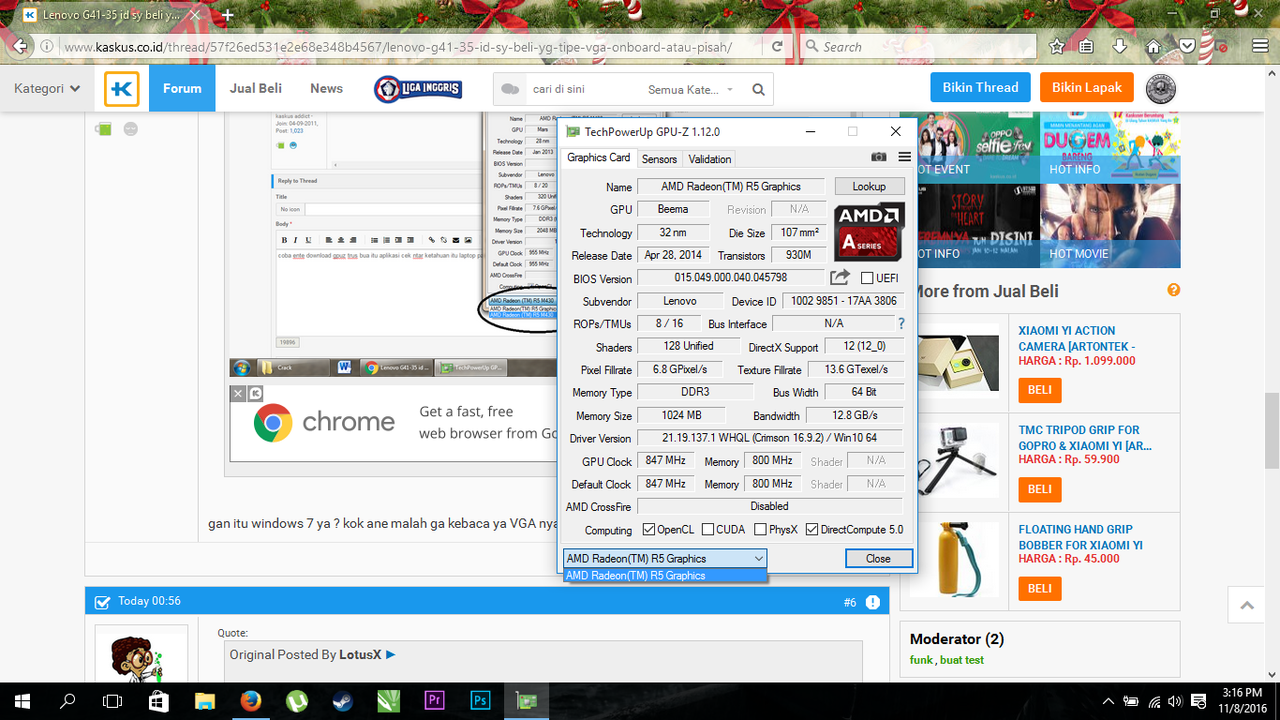The width and height of the screenshot is (1280, 720).
Task: Switch to the Sensors tab
Action: 659,159
